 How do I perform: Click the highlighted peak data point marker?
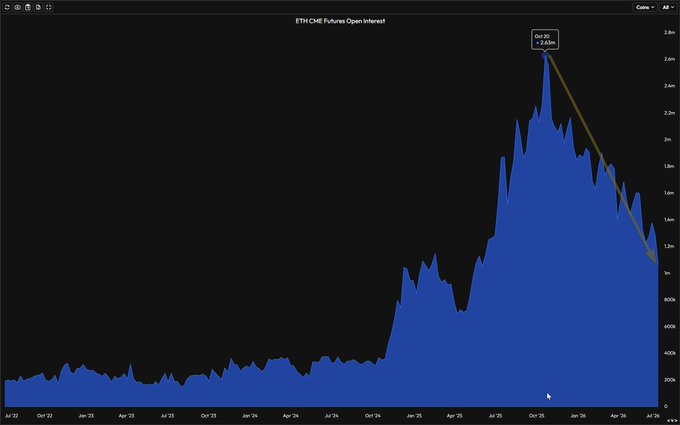click(546, 55)
